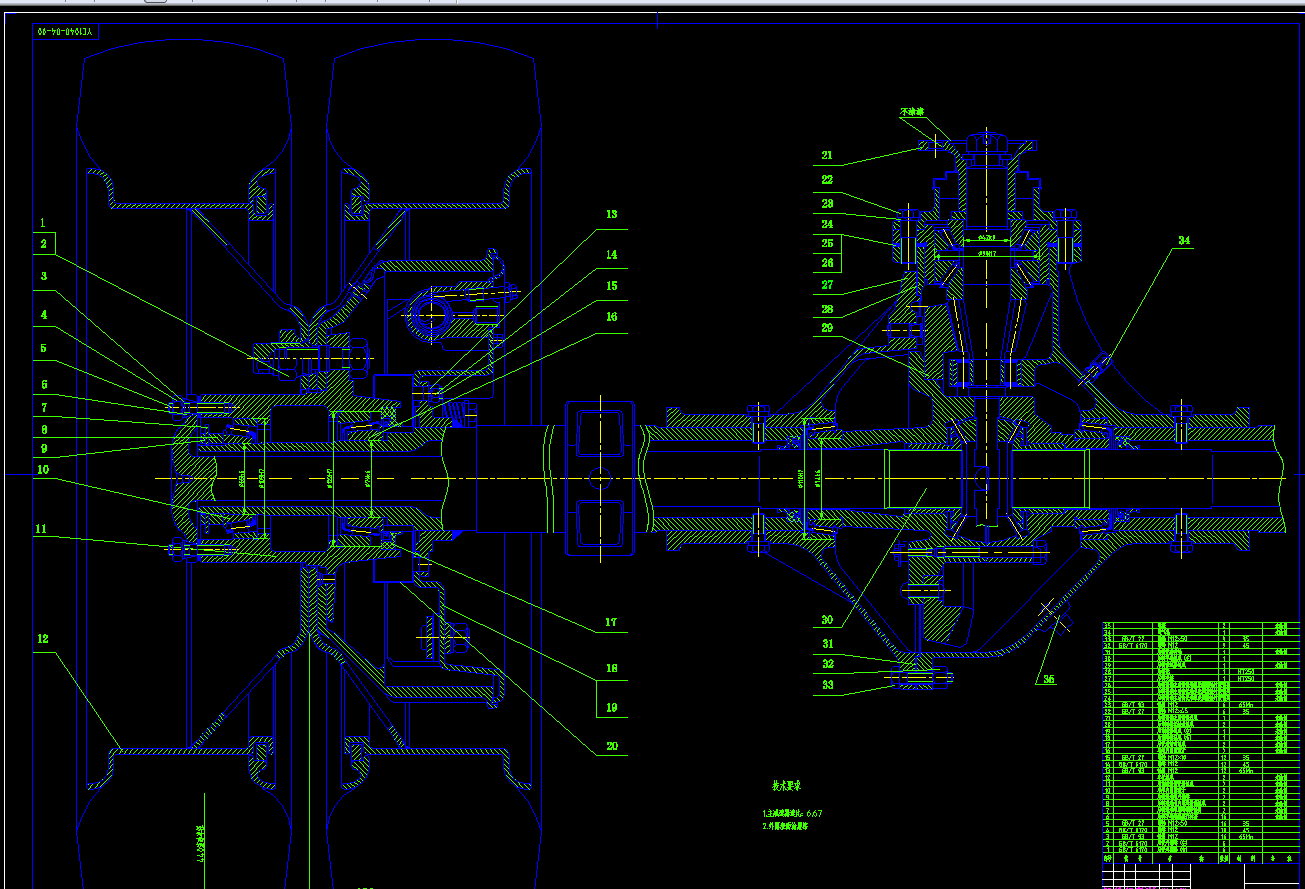
Task: Click part callout number 9
Action: click(x=43, y=449)
